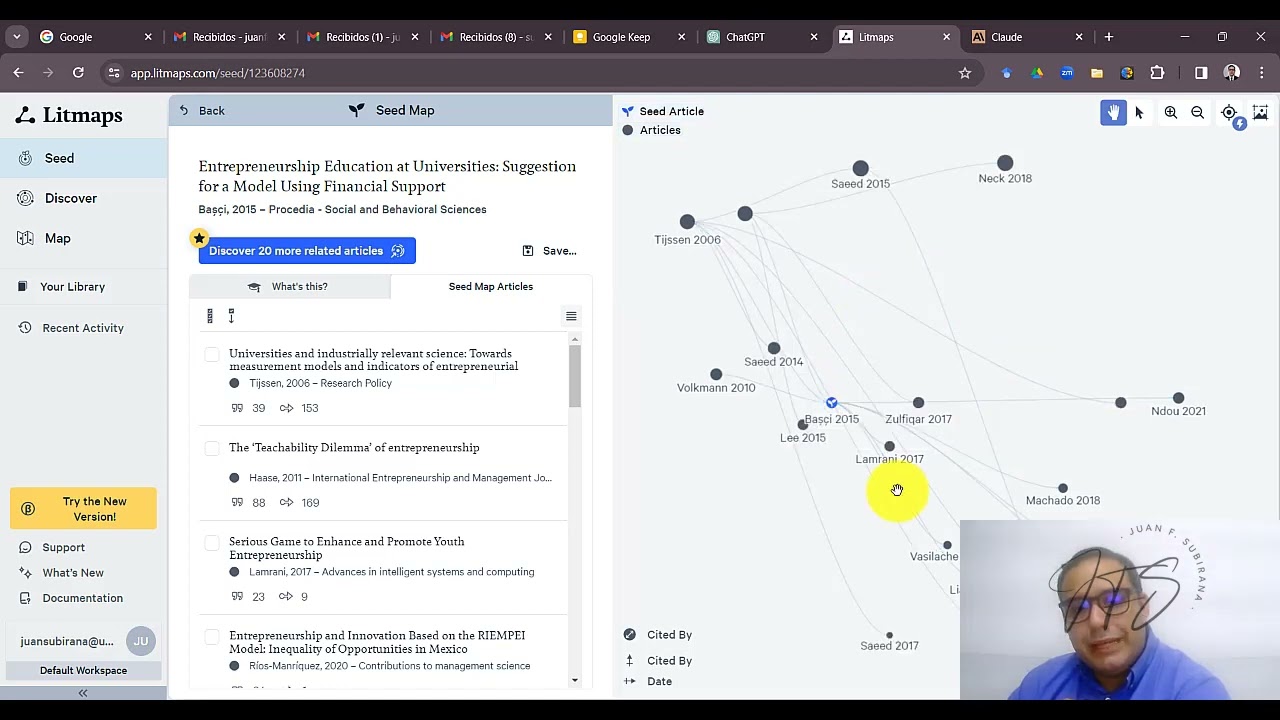
Task: Open the Chrome three-dot menu
Action: [1262, 73]
